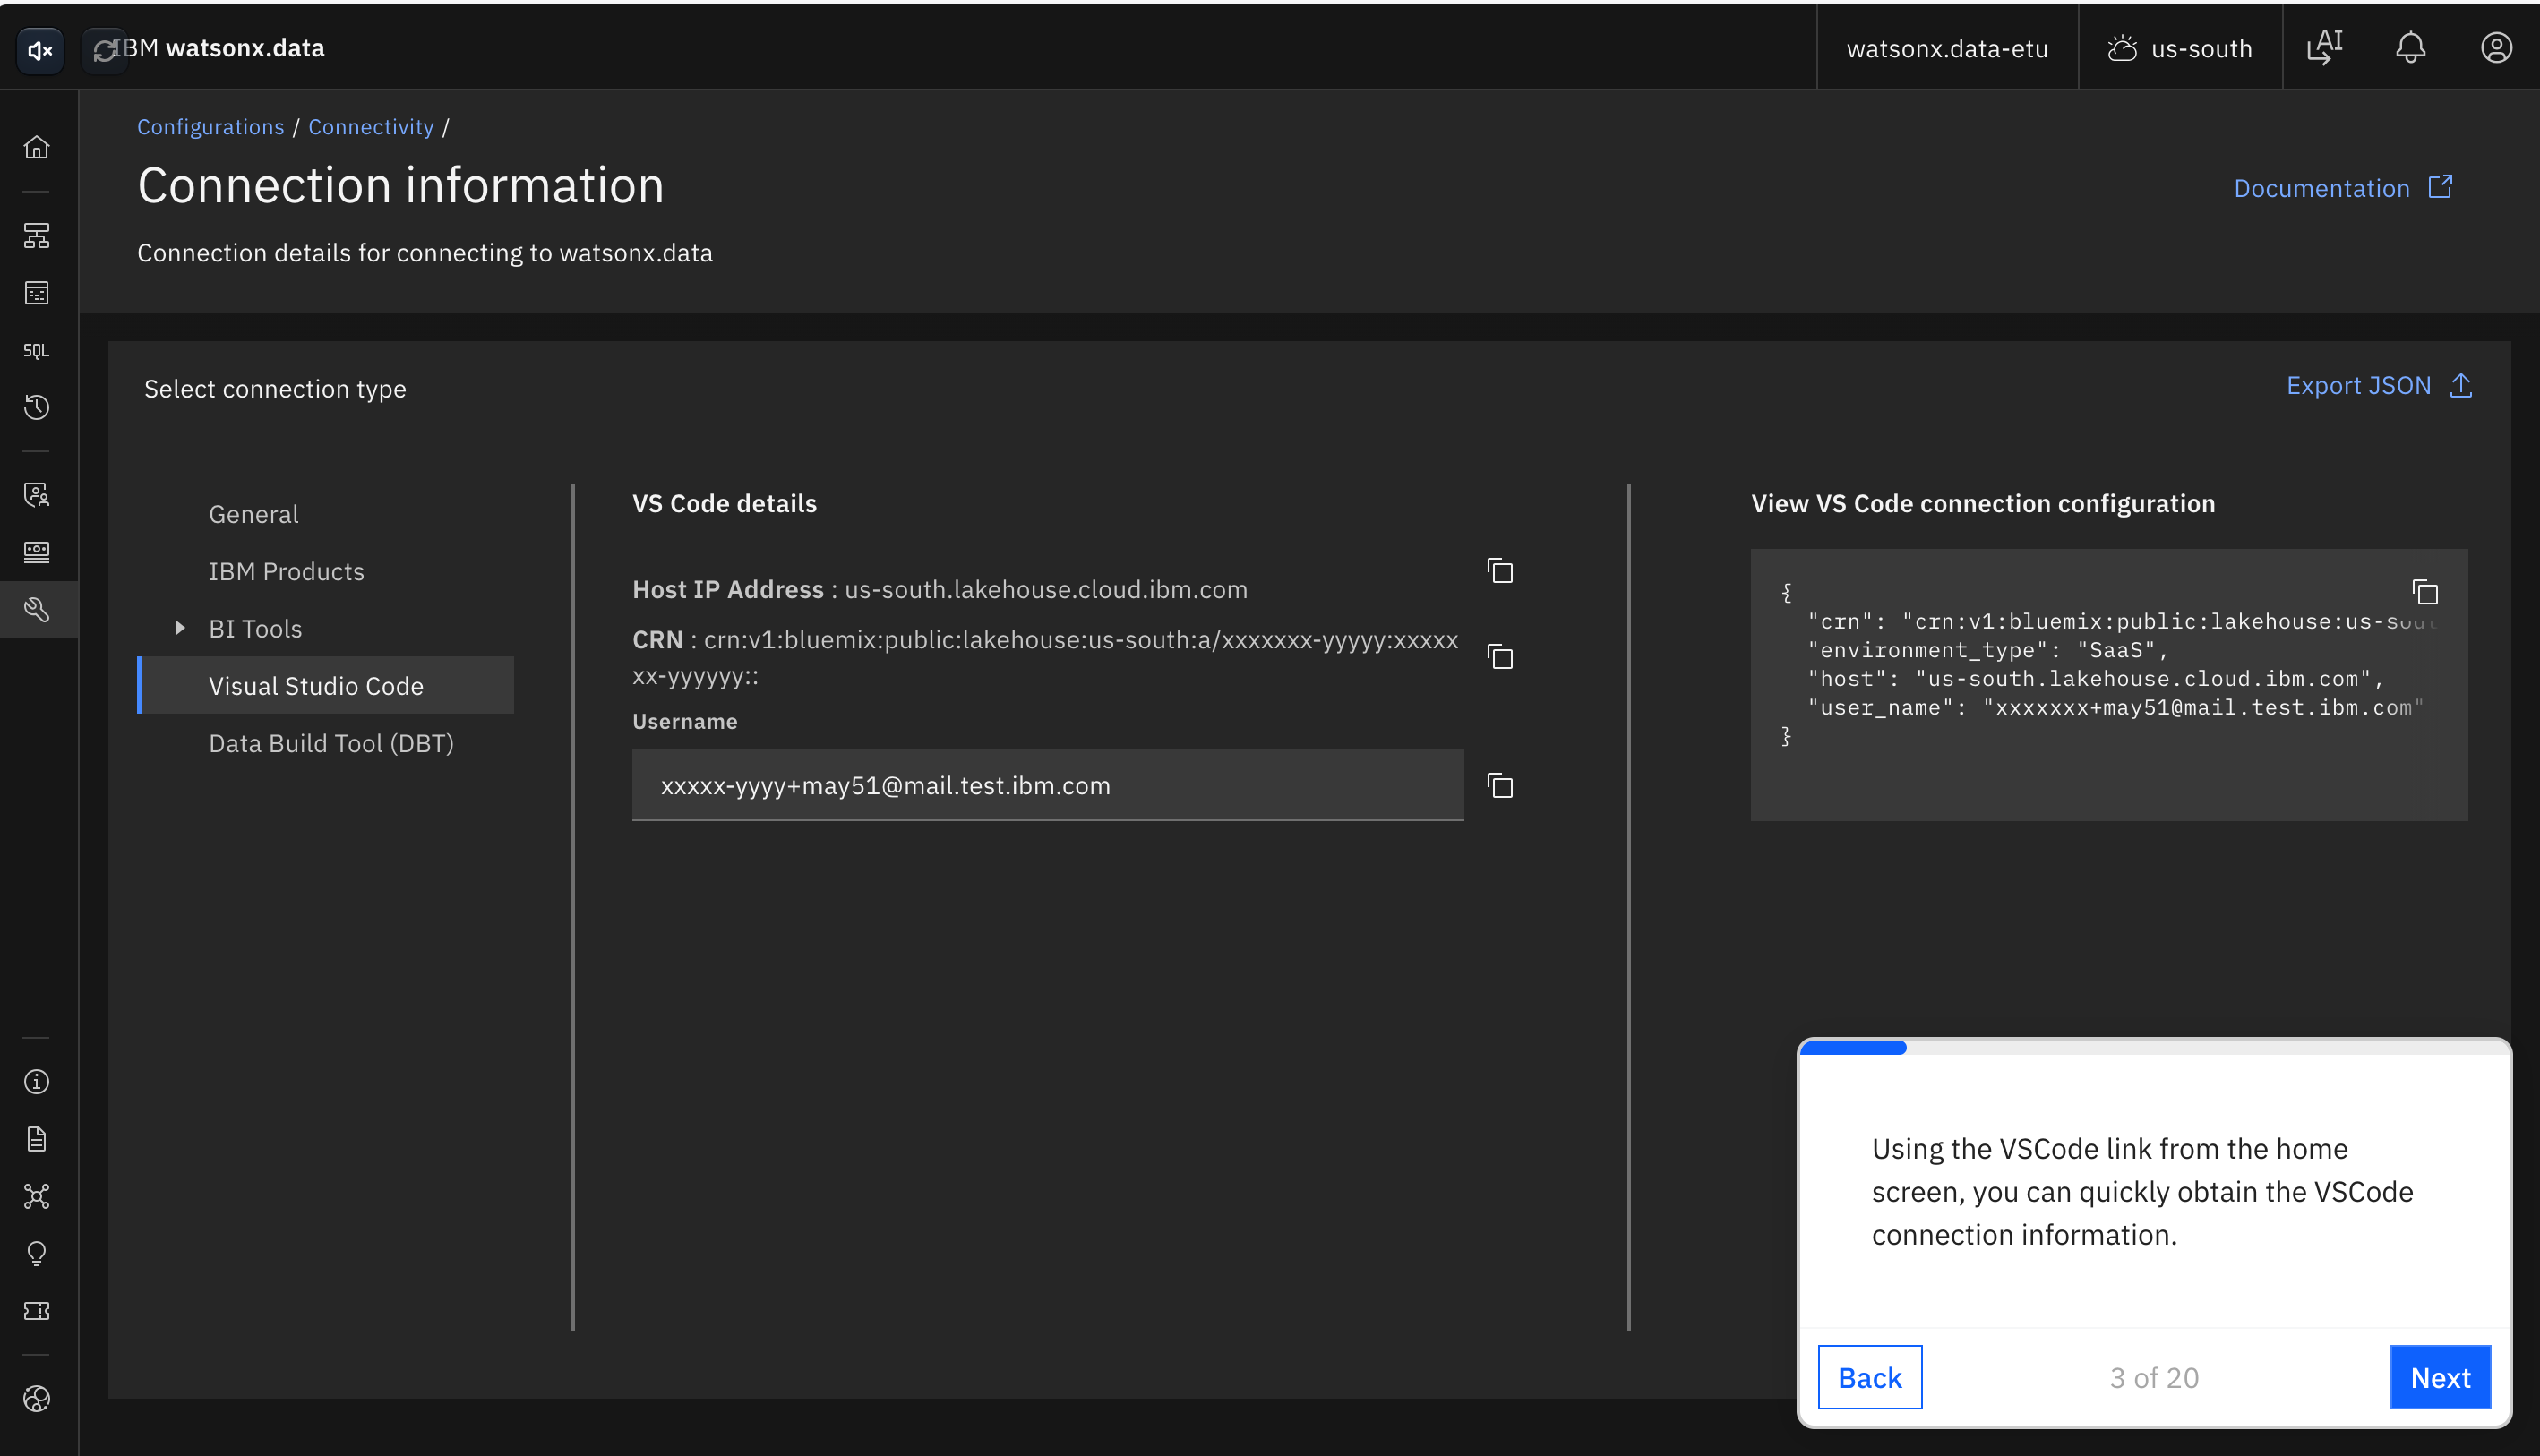Screen dimensions: 2540x1456
Task: Click the Next button in tour popup
Action: (x=2440, y=1377)
